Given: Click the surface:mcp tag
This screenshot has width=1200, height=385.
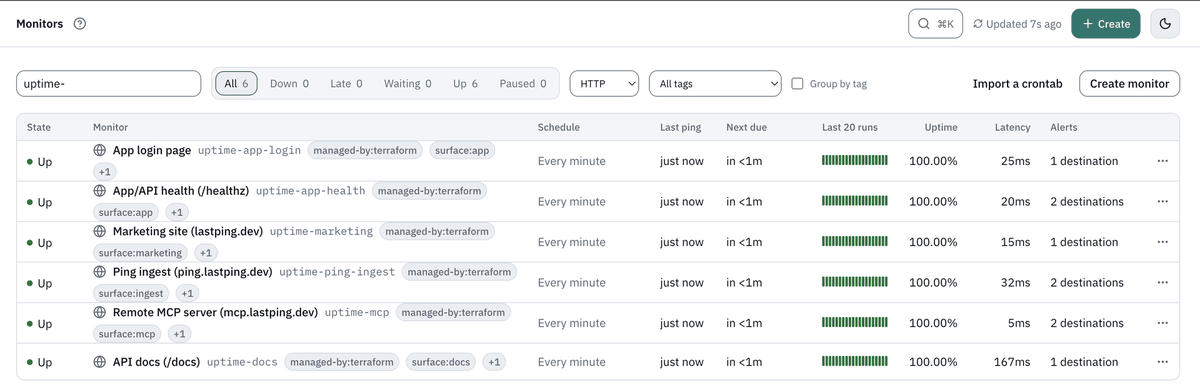Looking at the screenshot, I should (127, 334).
